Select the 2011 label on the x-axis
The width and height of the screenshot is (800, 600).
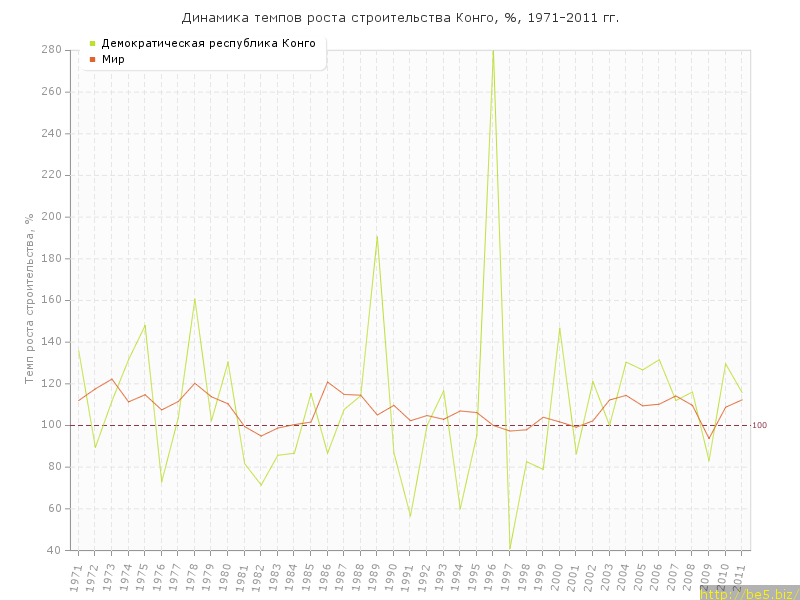click(x=739, y=577)
